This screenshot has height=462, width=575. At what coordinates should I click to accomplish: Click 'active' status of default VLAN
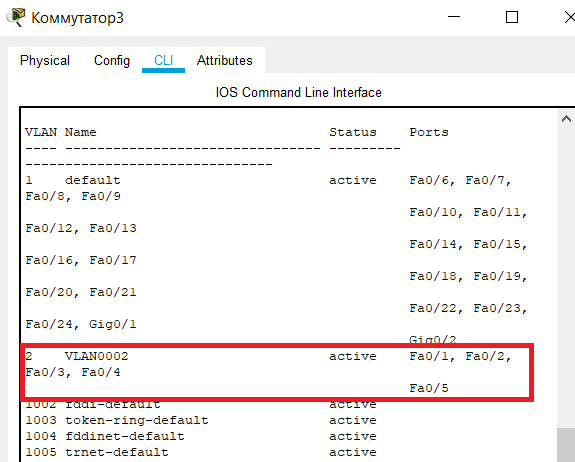[x=353, y=180]
